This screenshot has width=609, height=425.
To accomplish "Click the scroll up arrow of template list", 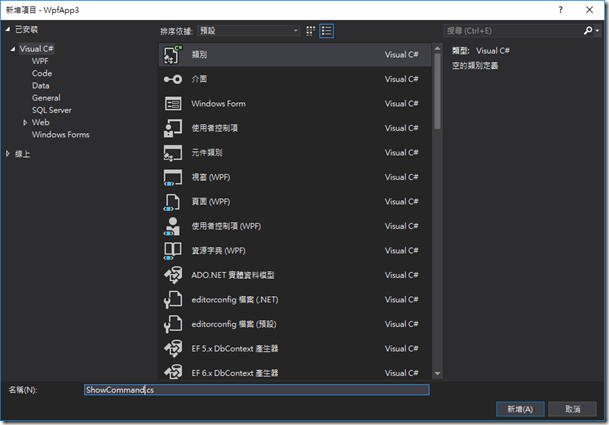I will (437, 48).
